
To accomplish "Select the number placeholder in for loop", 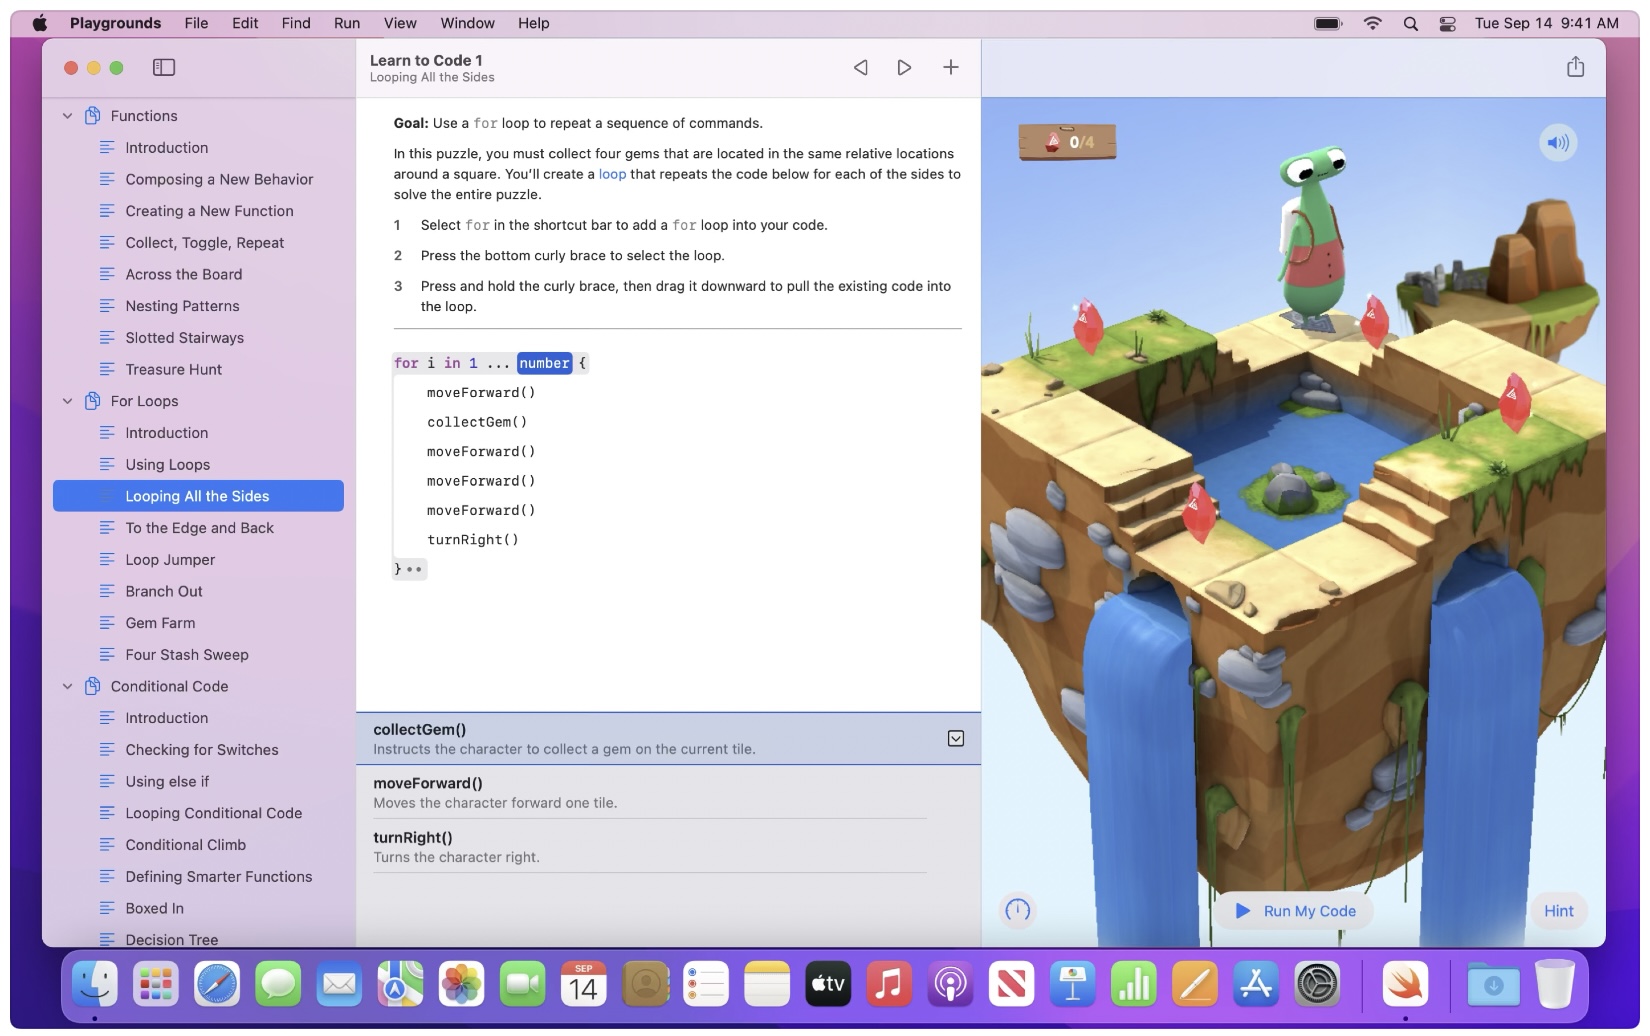I will pyautogui.click(x=544, y=363).
